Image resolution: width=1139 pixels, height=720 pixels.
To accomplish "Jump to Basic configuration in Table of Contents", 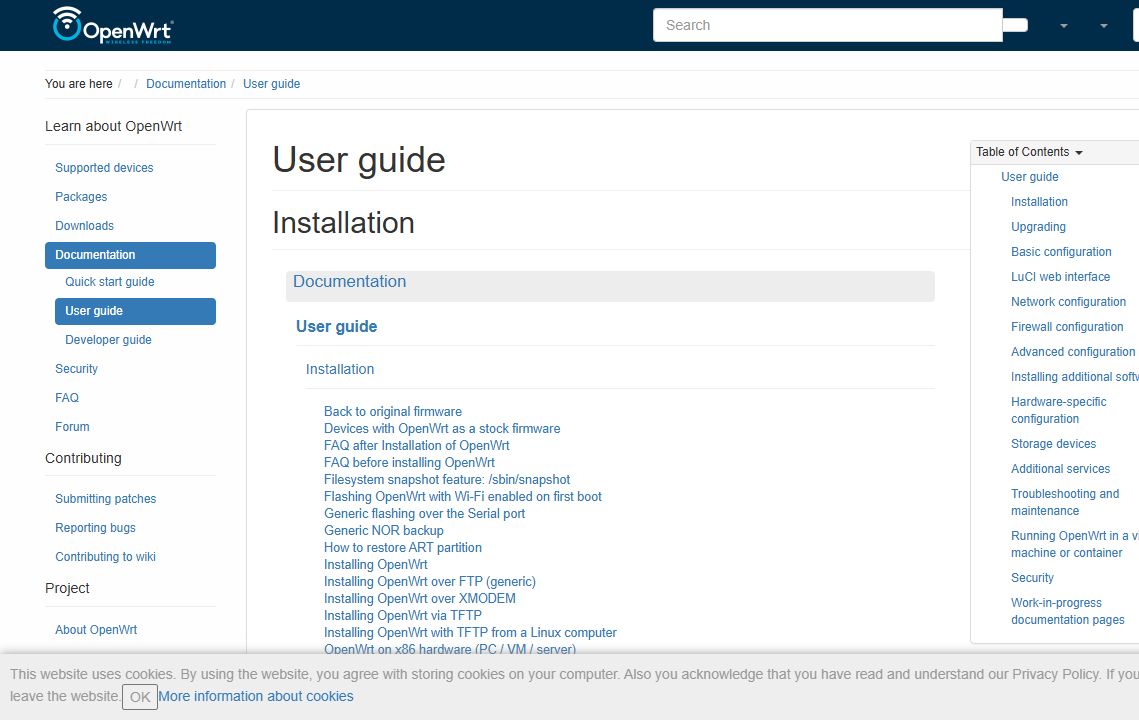I will (1061, 252).
